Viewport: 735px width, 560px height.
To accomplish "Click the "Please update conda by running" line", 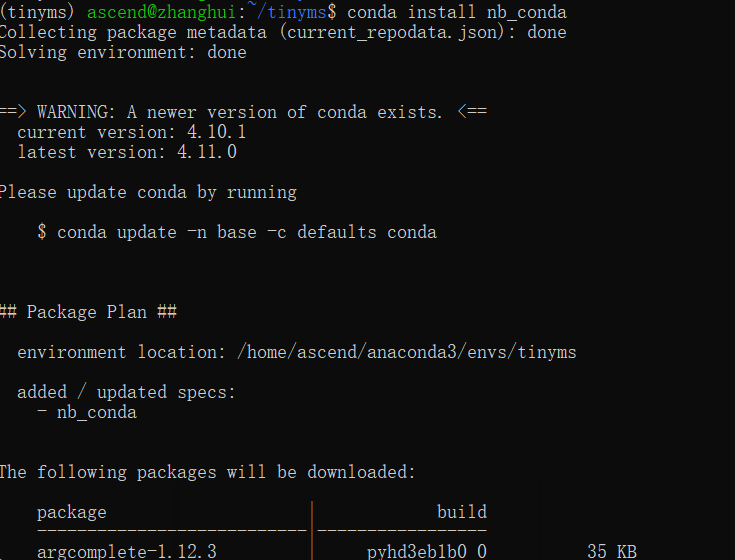I will pyautogui.click(x=147, y=192).
